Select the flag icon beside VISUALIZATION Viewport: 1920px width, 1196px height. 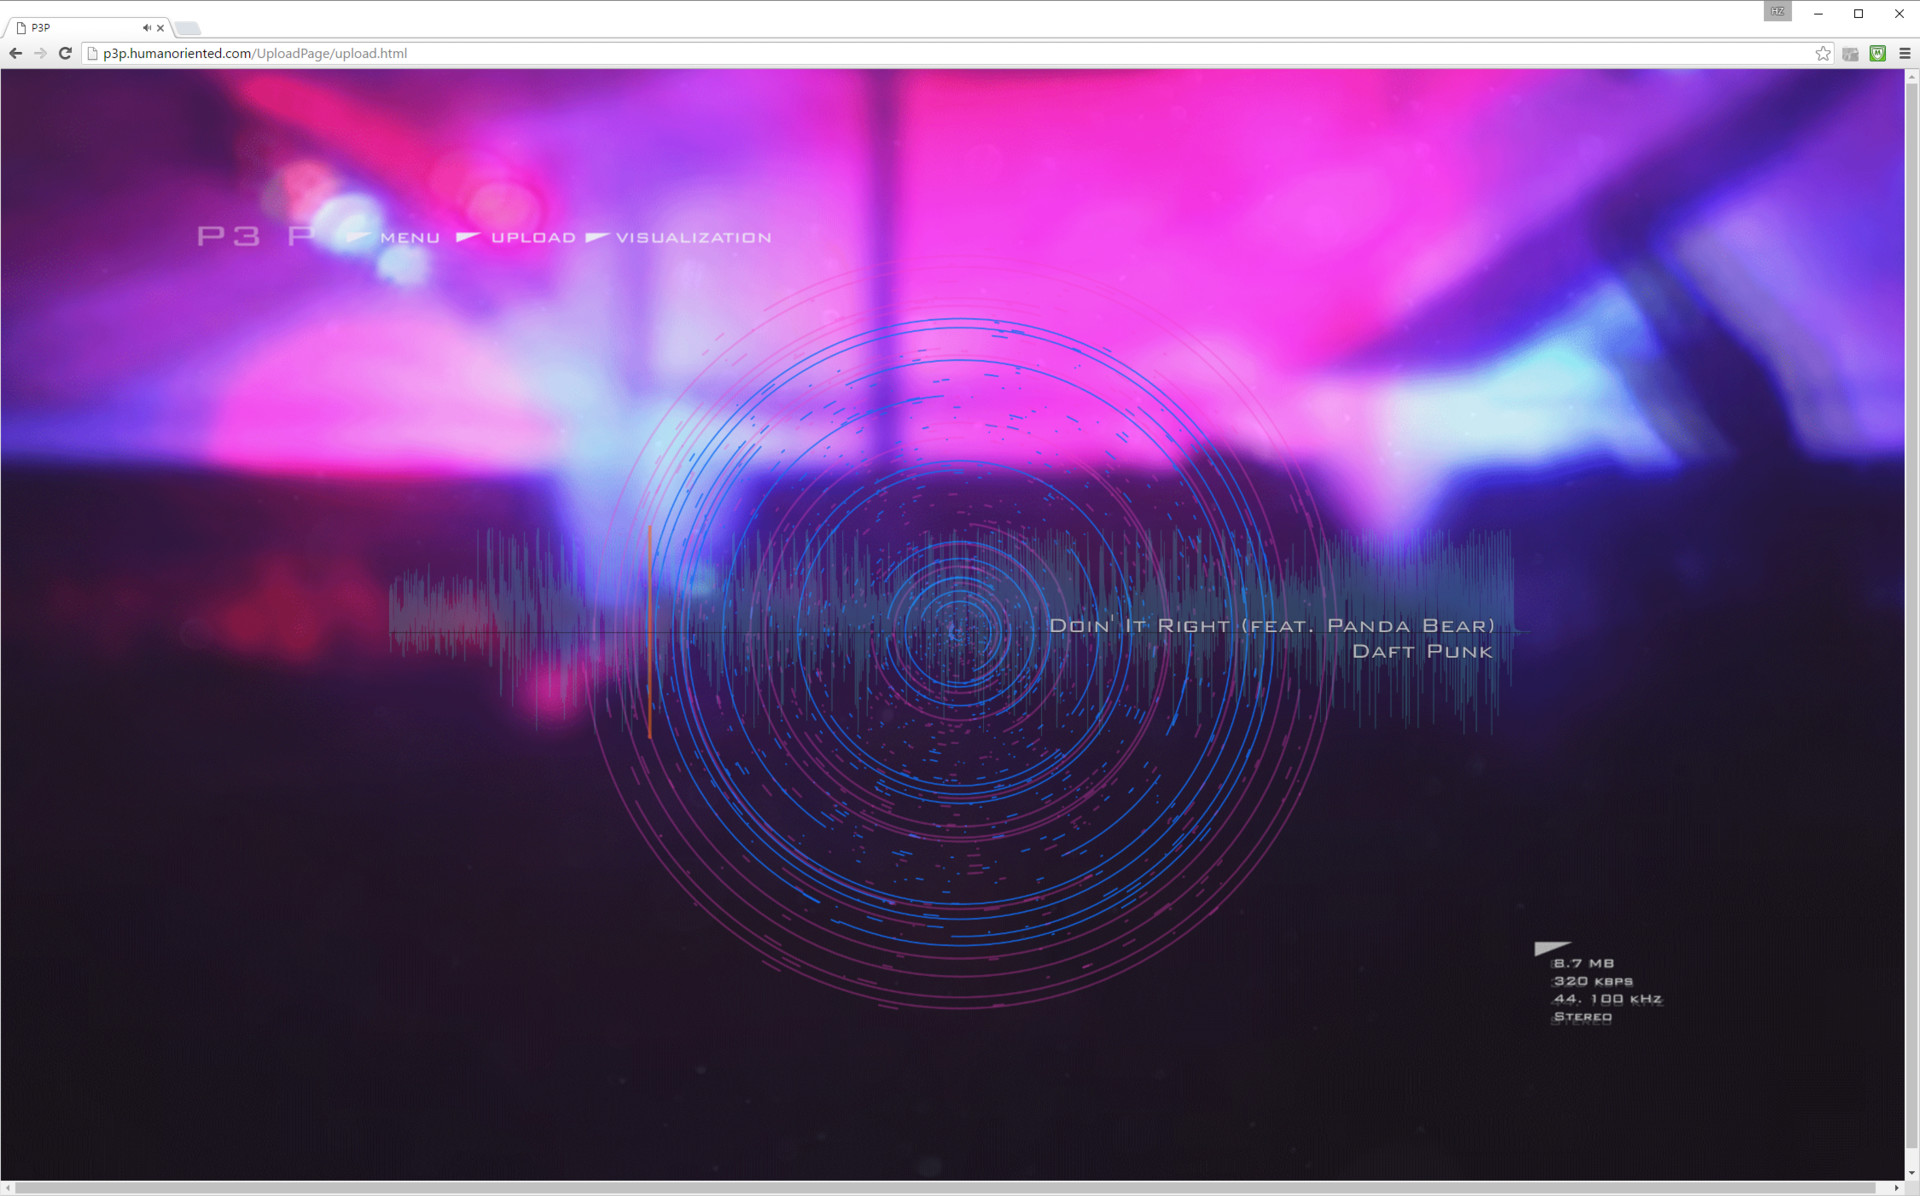[x=597, y=236]
